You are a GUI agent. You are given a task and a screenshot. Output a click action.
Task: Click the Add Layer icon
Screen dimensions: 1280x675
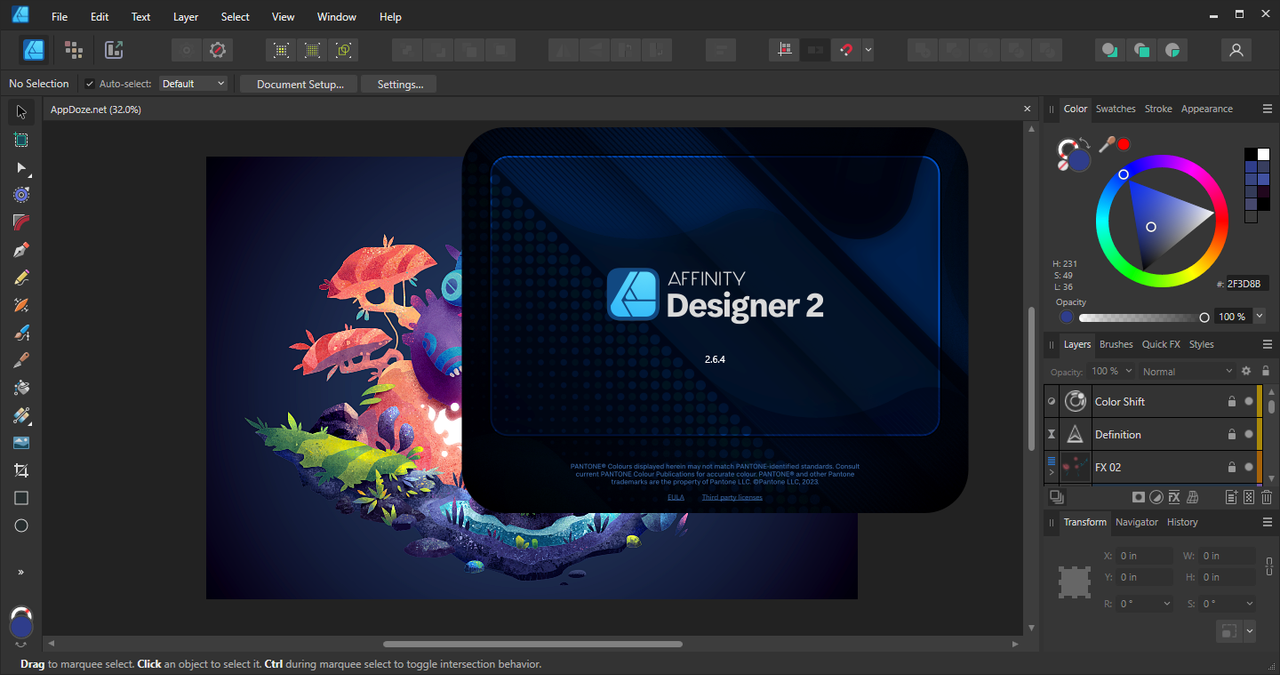(1231, 497)
